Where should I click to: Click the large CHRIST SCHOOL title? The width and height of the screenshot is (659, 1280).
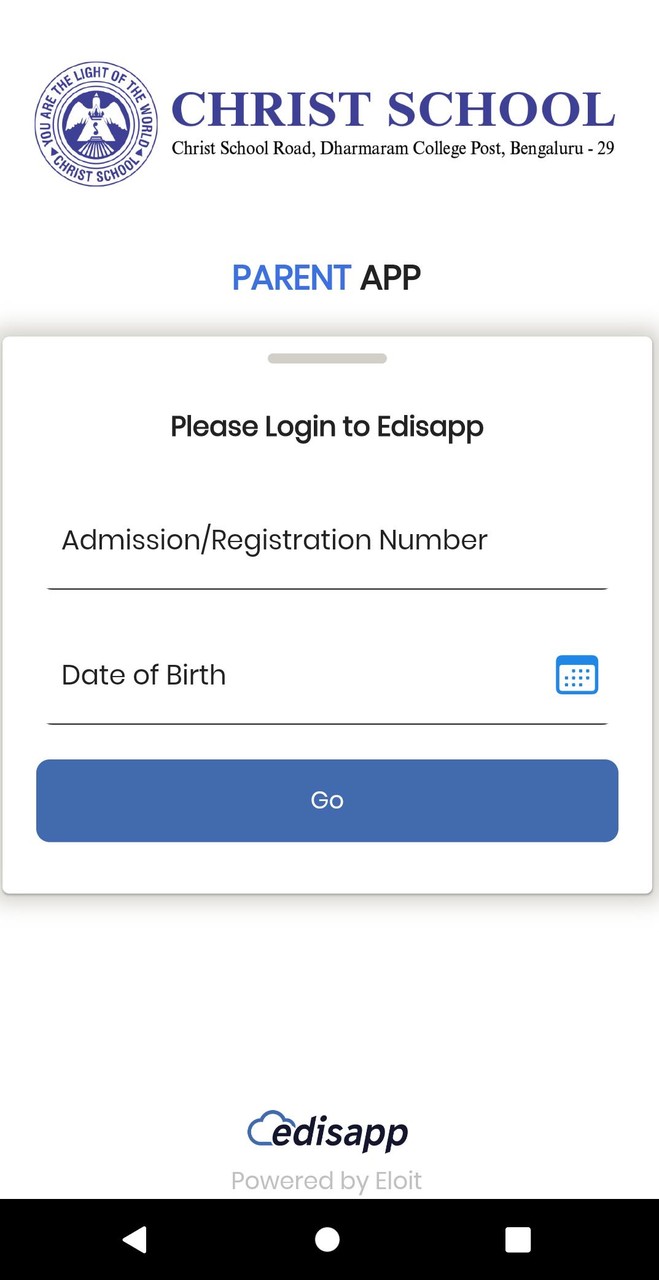coord(393,109)
